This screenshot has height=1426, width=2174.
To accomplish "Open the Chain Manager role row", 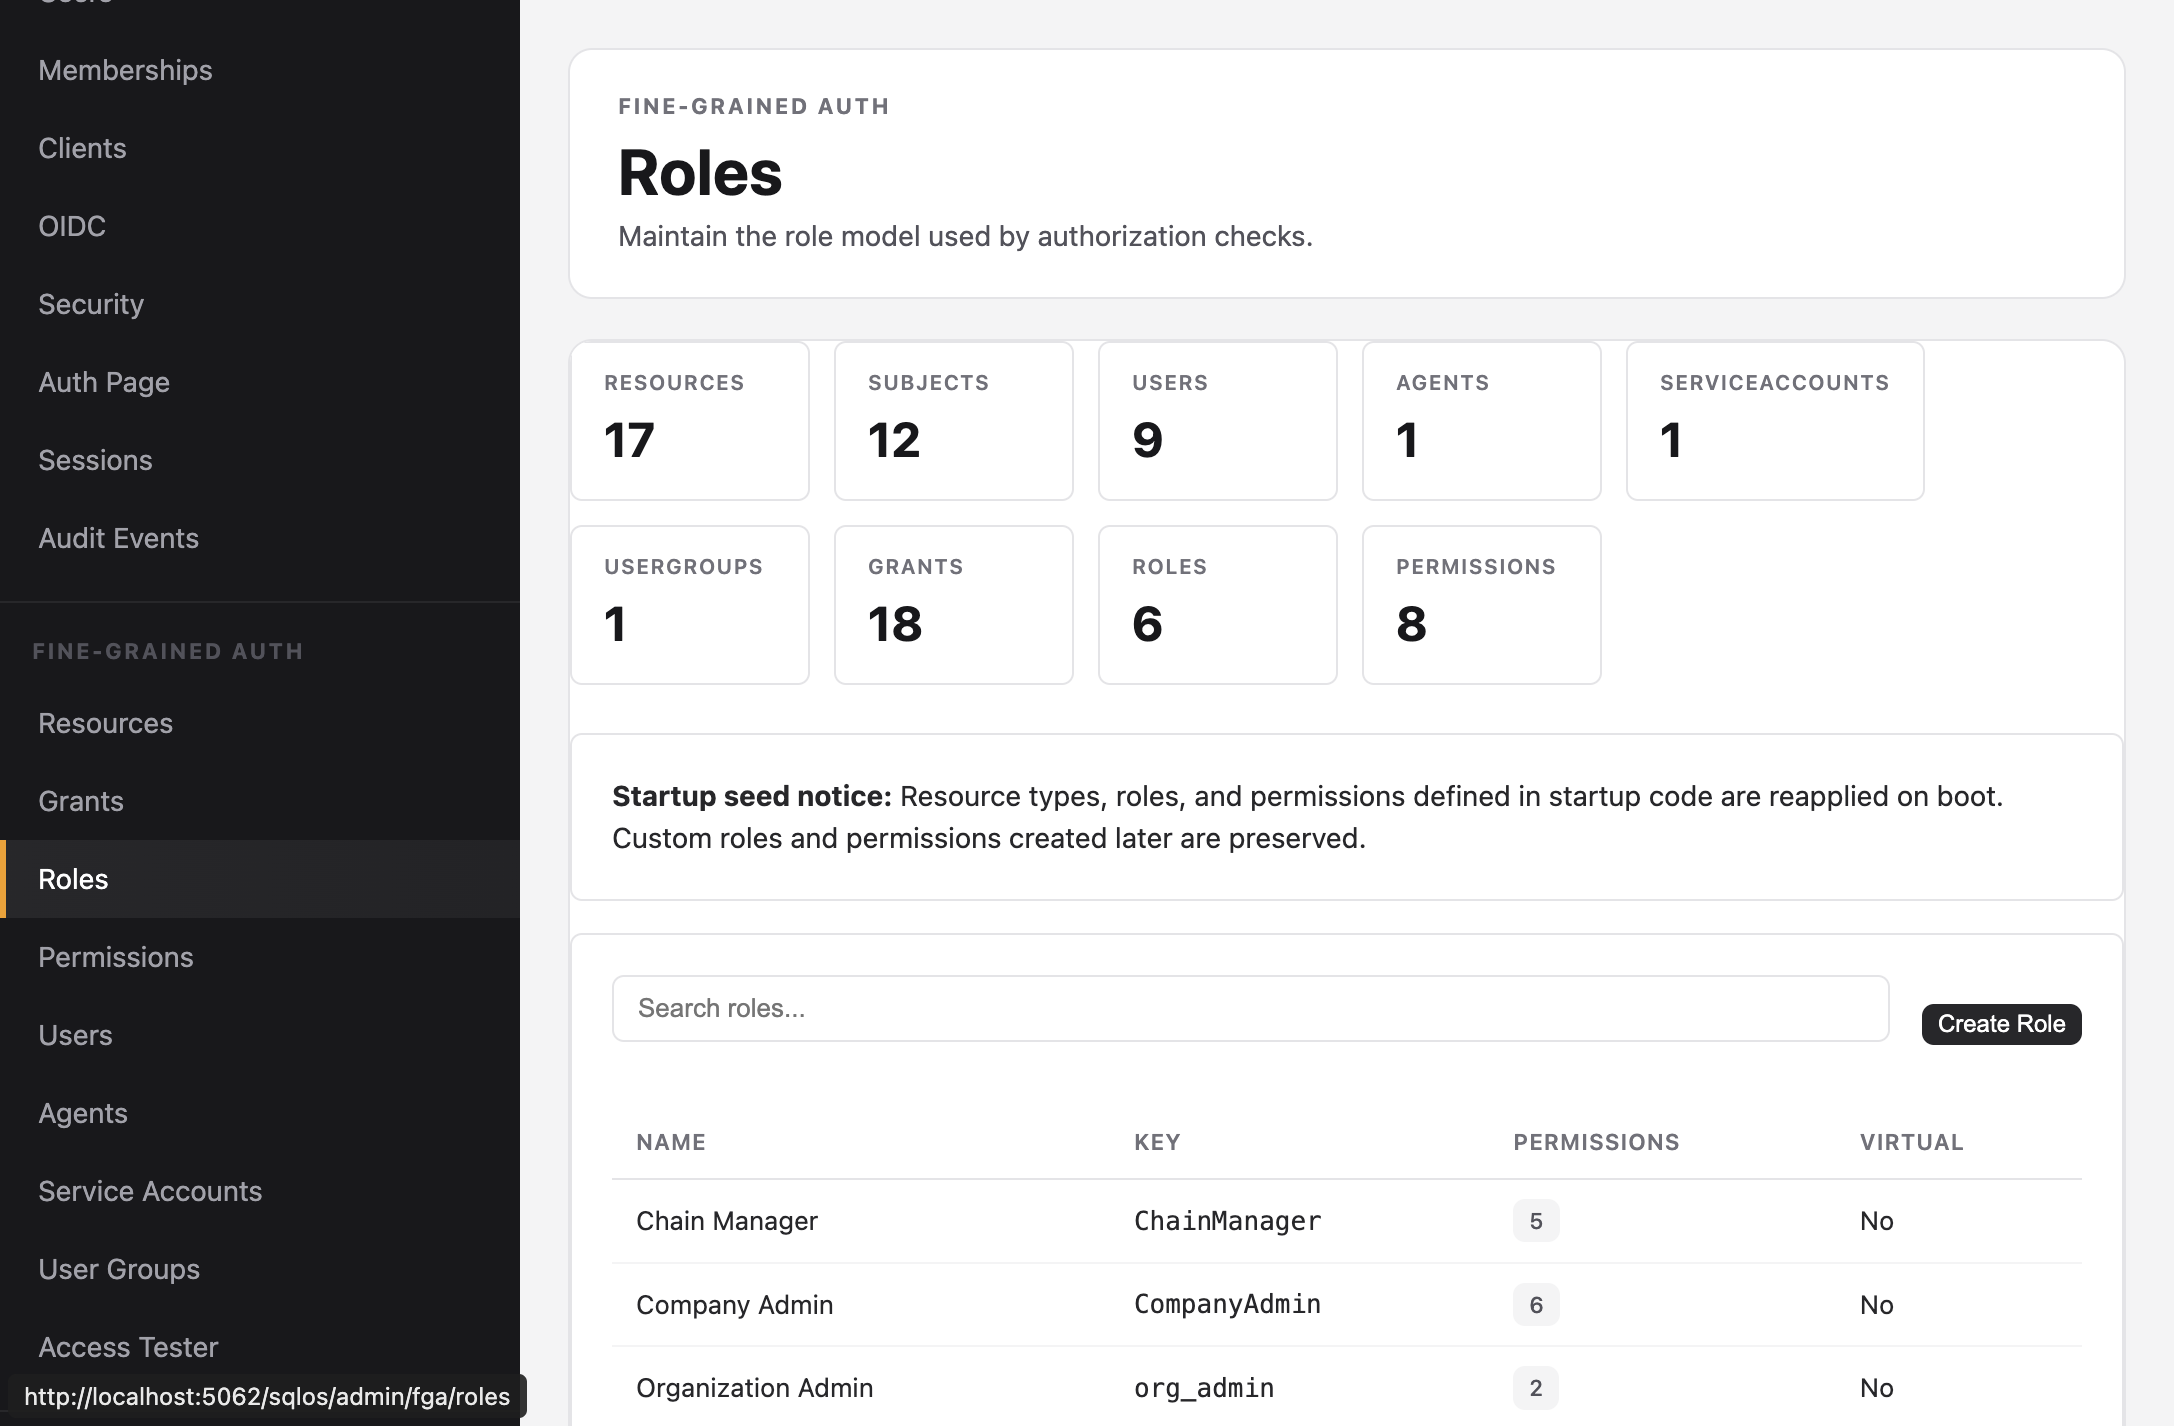I will (x=727, y=1221).
